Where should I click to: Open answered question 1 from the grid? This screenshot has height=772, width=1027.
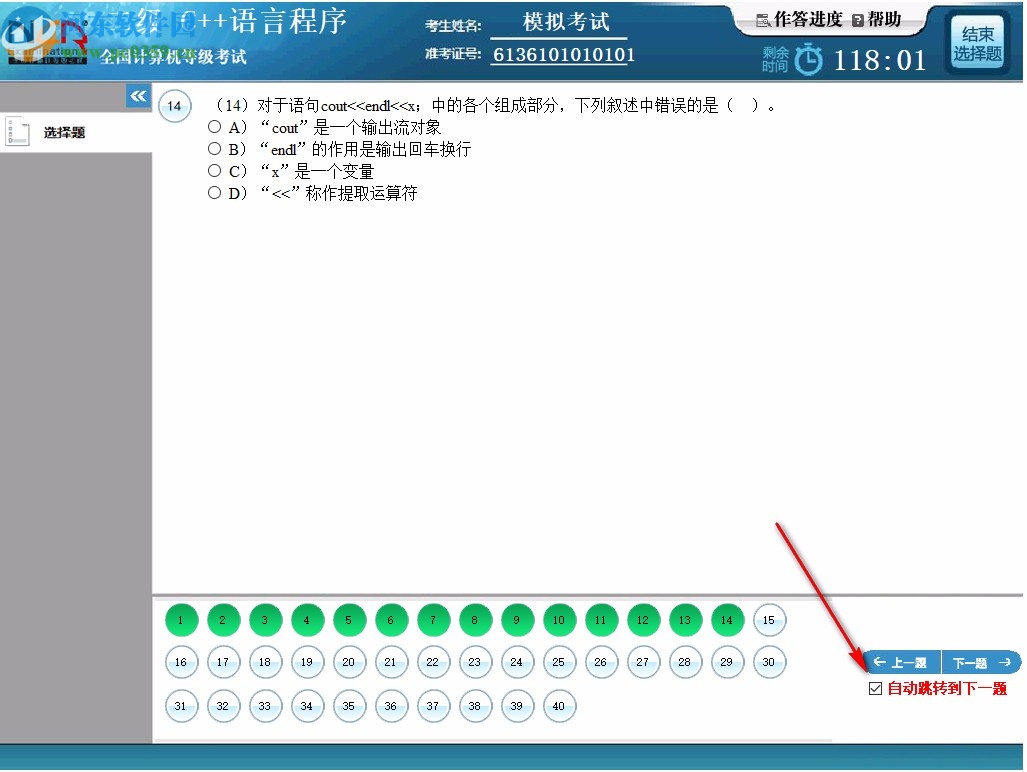181,620
